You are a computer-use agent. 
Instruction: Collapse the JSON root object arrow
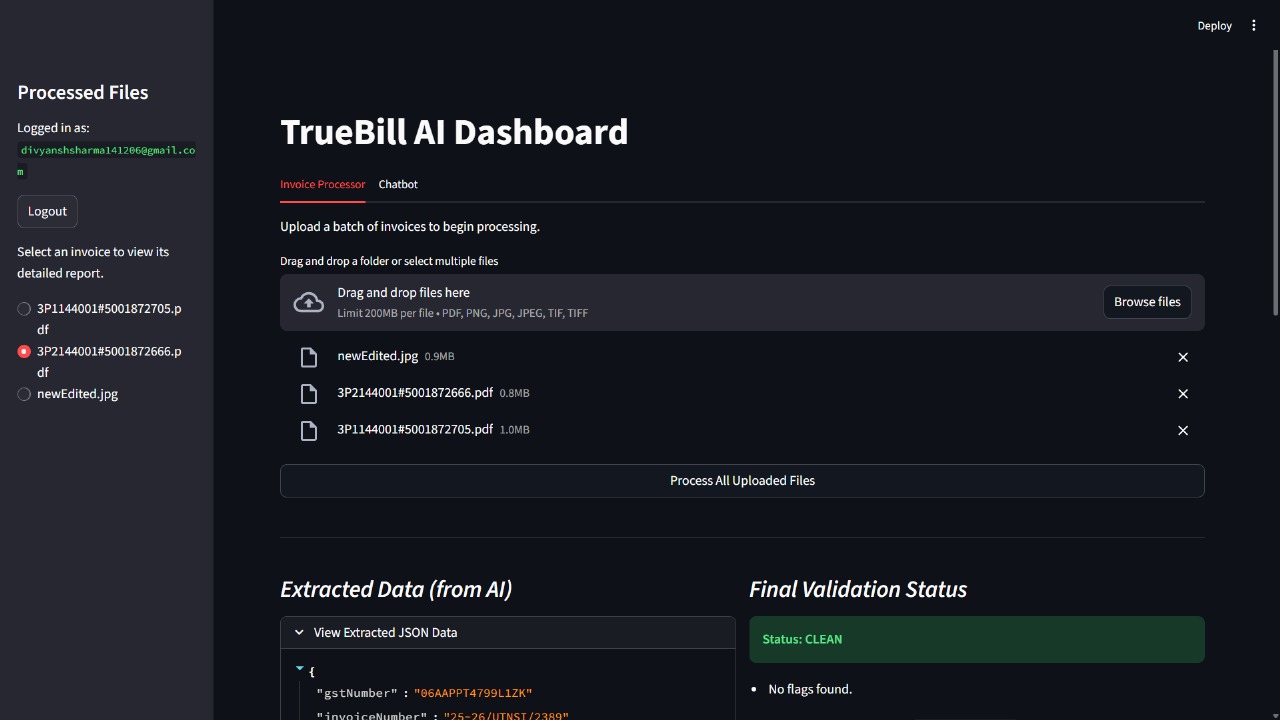click(x=299, y=669)
